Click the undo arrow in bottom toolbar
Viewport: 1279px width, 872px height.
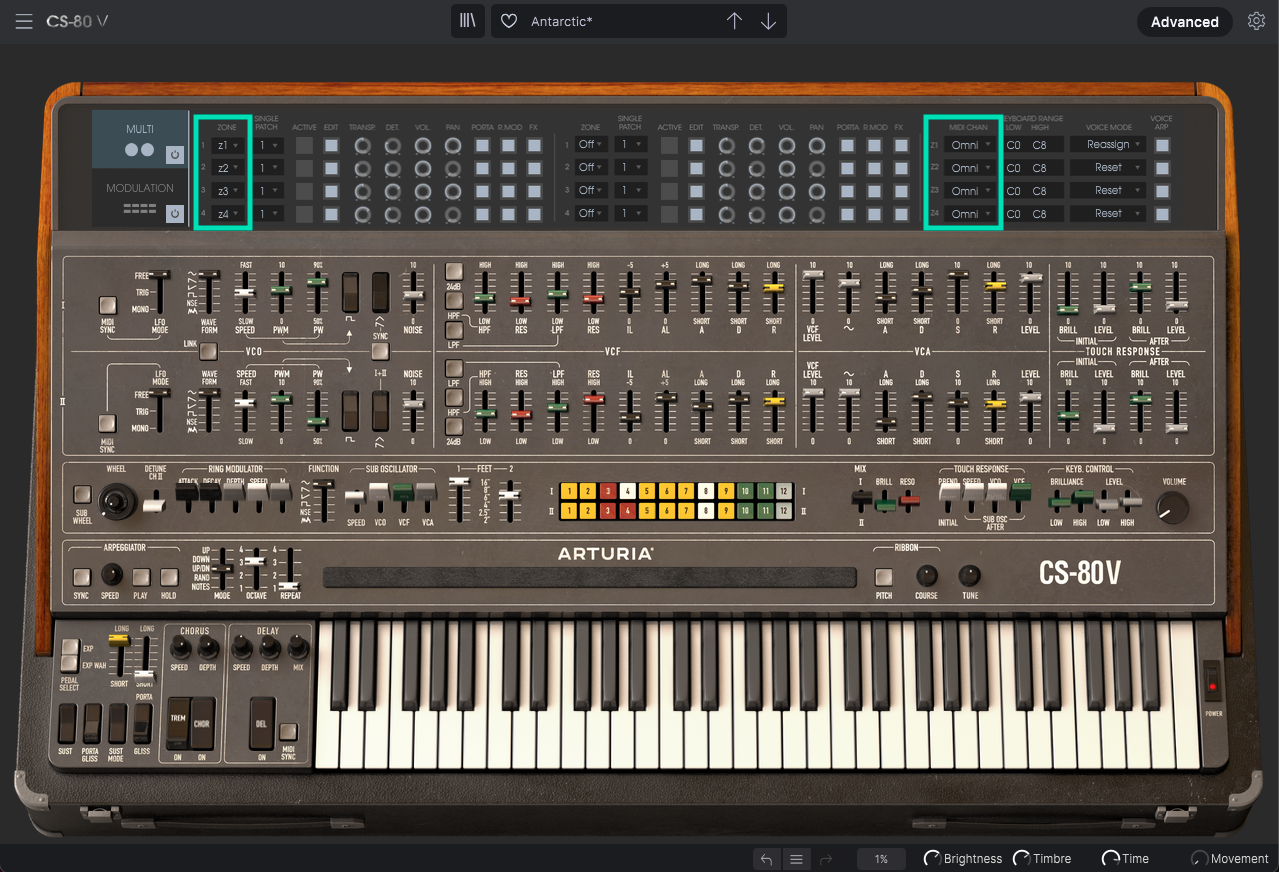(766, 858)
